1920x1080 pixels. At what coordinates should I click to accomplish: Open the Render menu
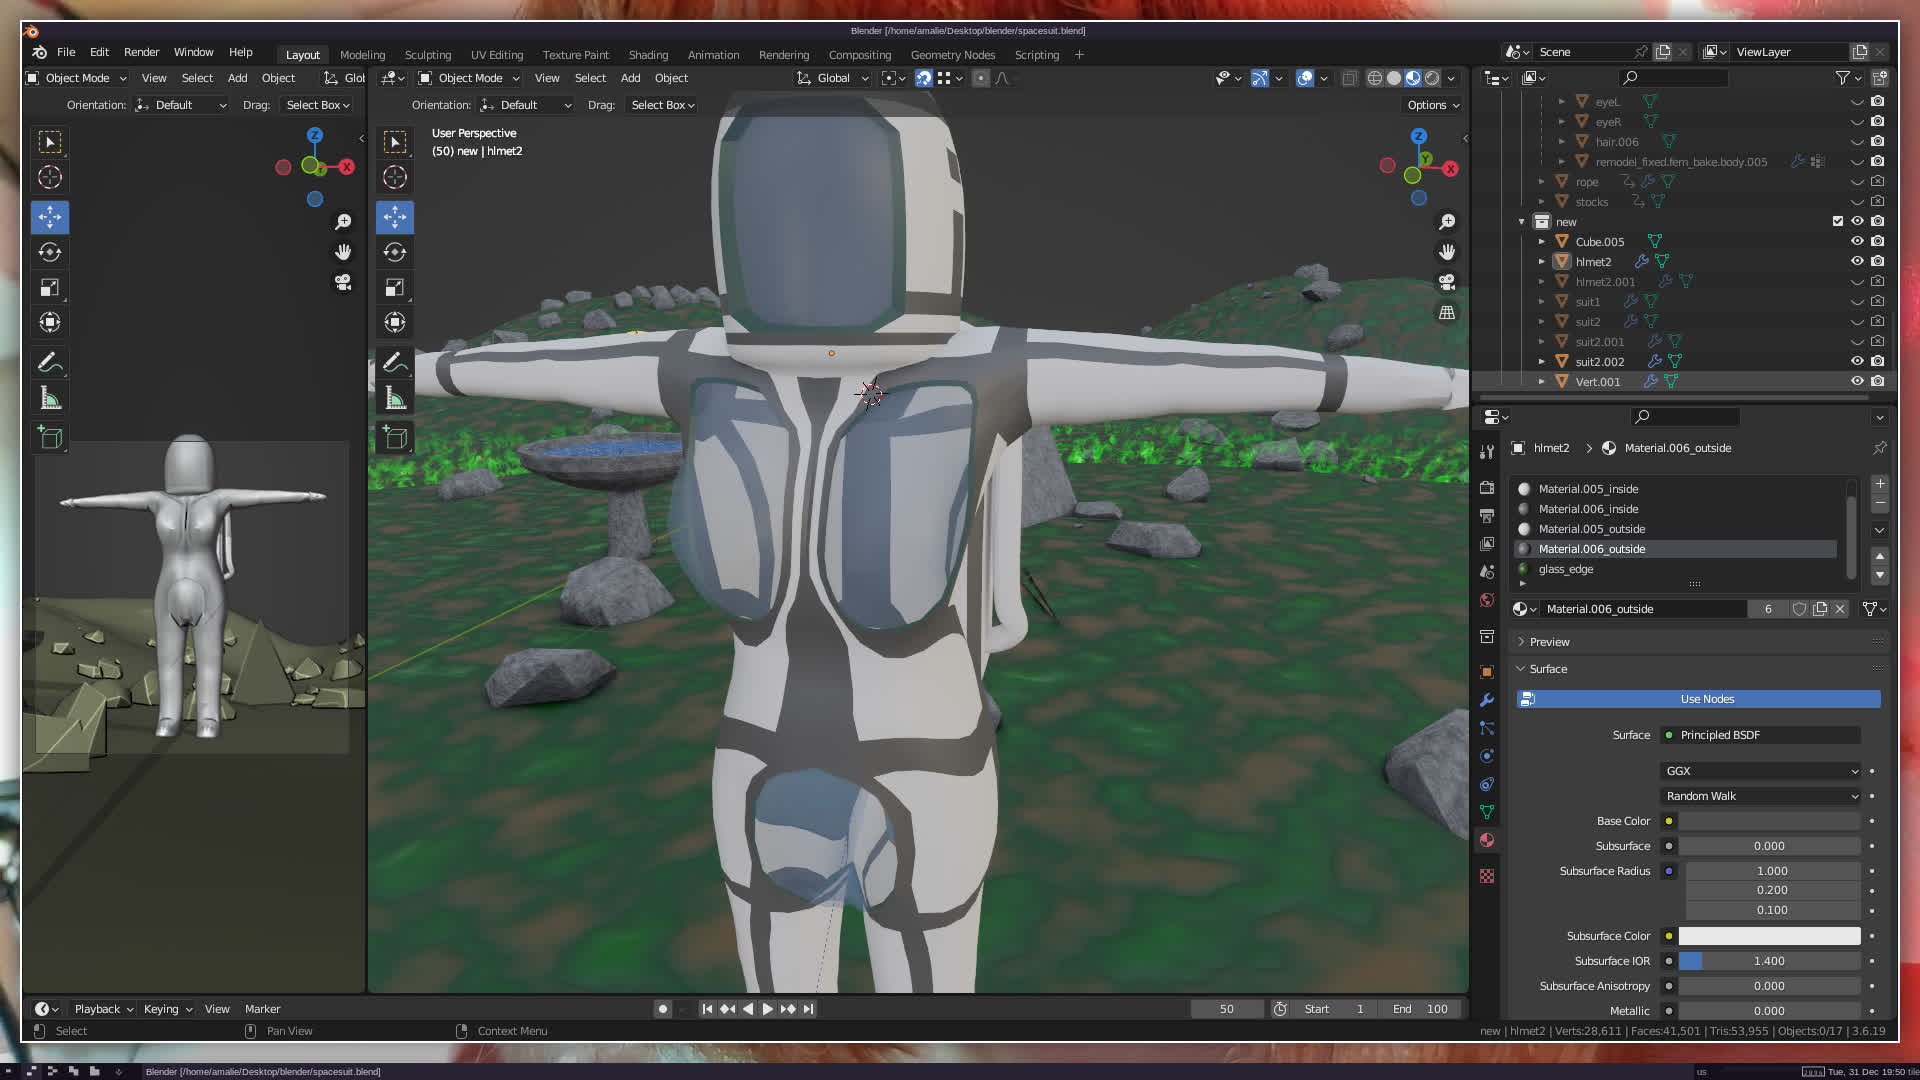141,52
